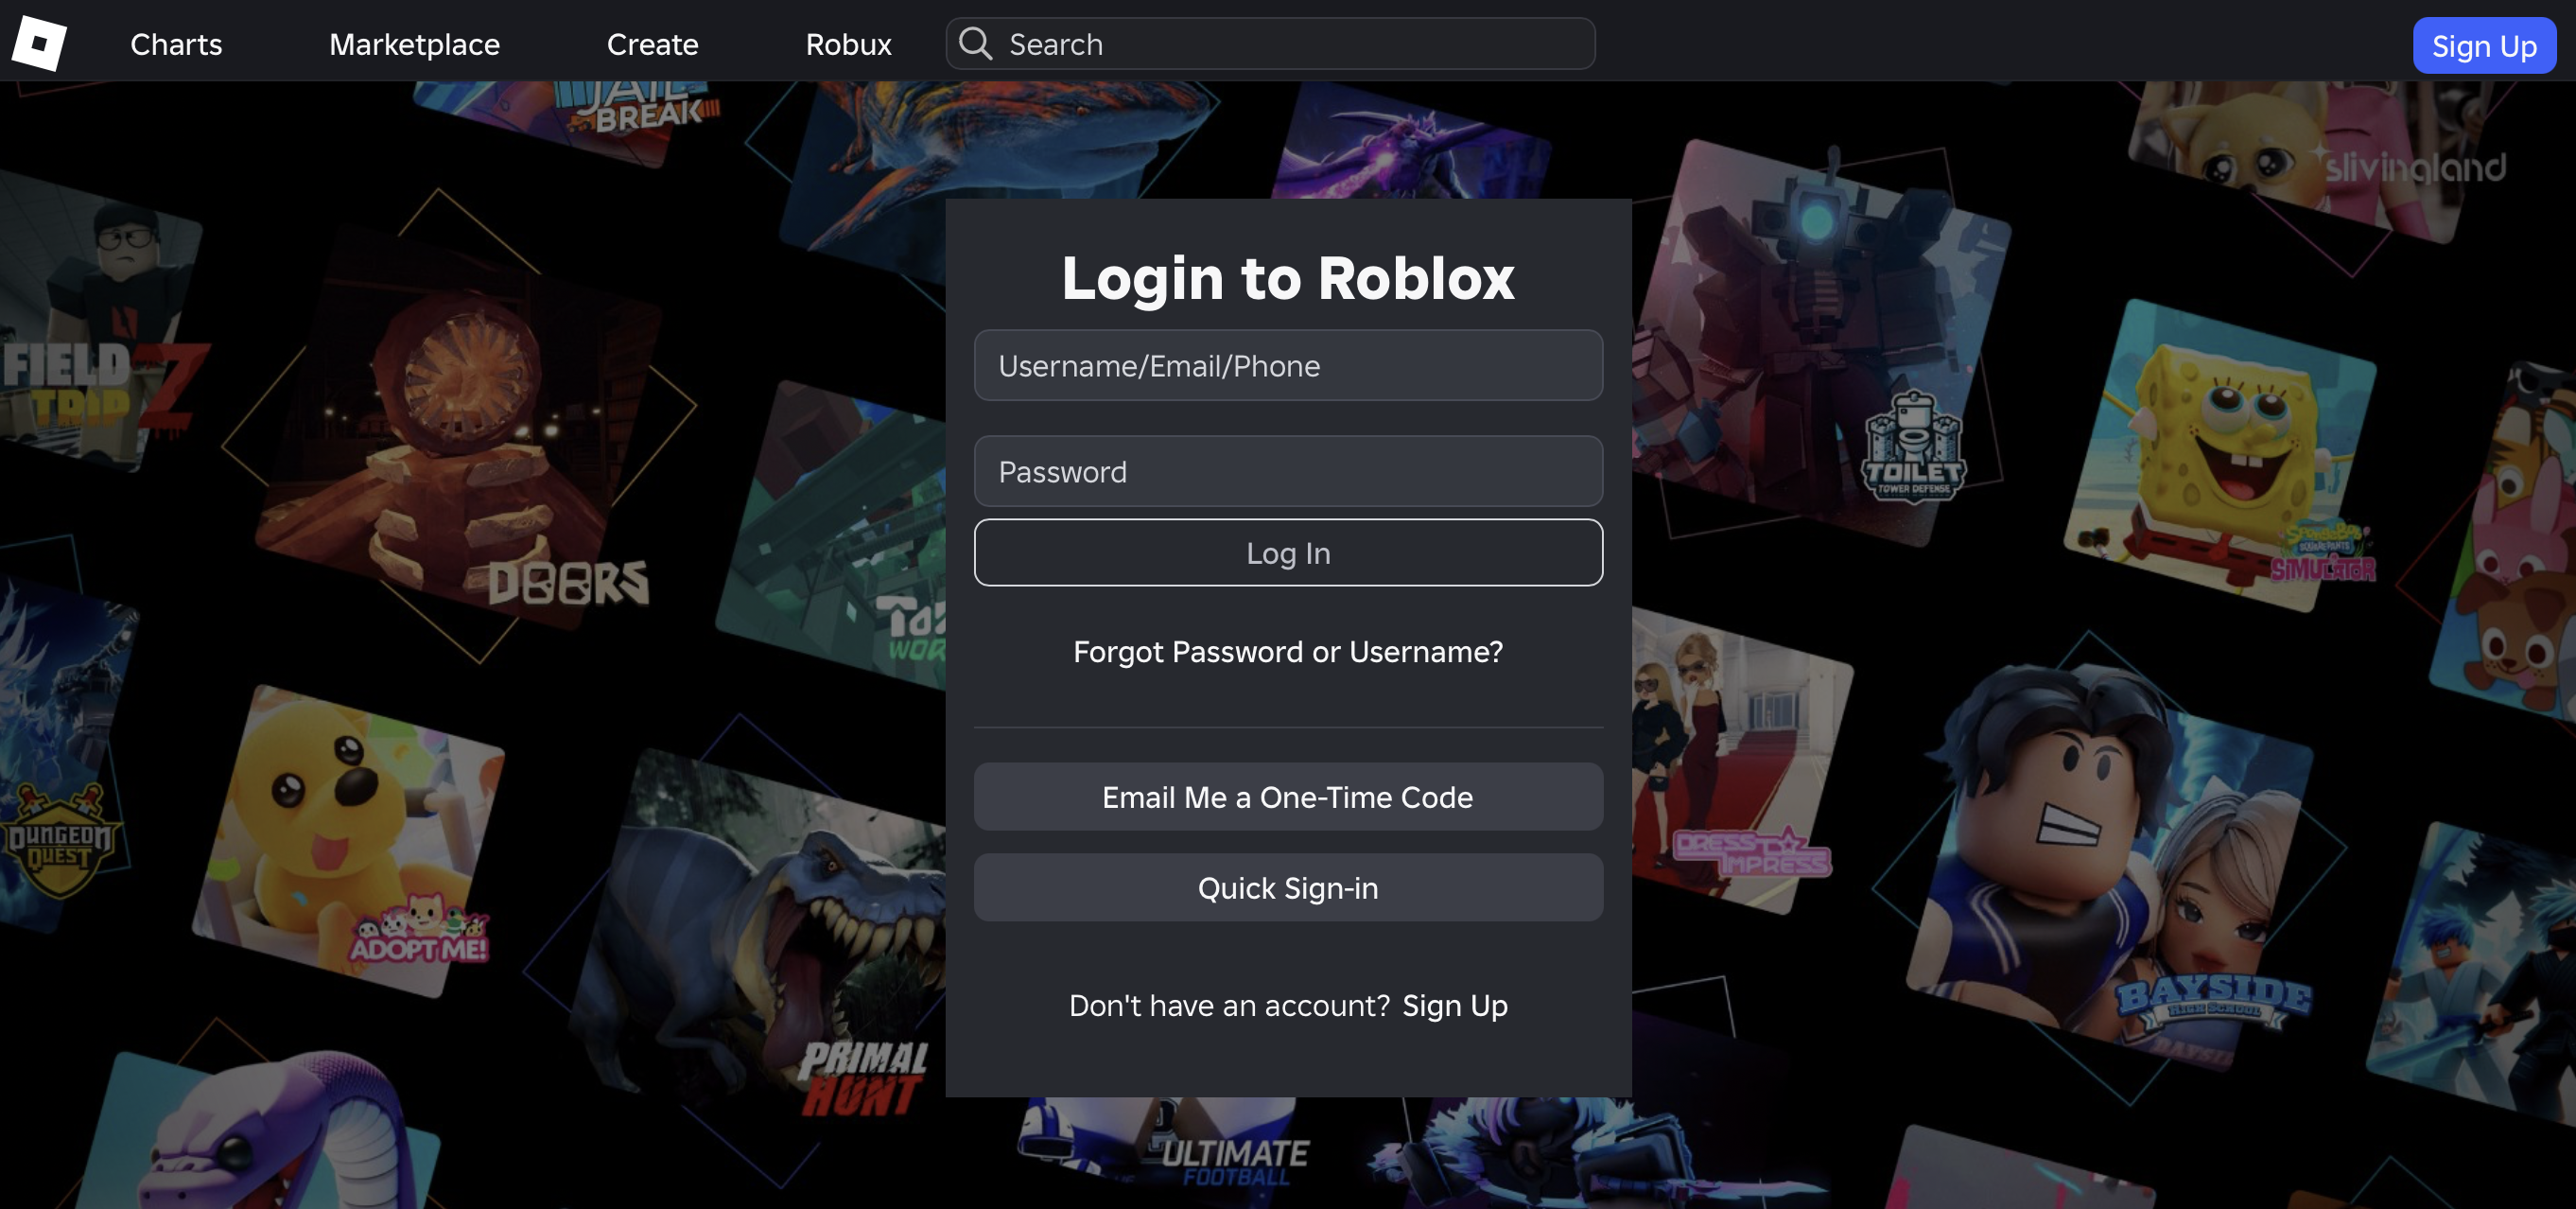Select Quick Sign-in
Viewport: 2576px width, 1209px height.
[1288, 888]
